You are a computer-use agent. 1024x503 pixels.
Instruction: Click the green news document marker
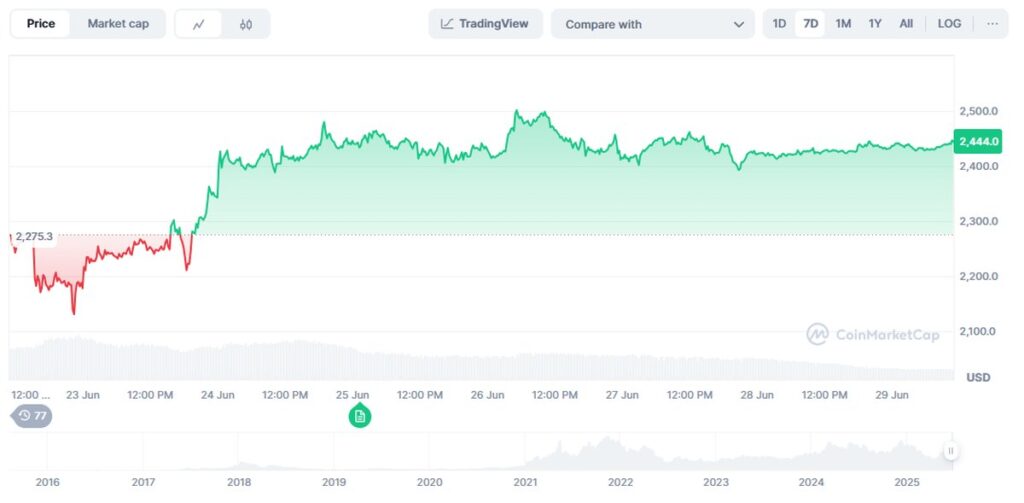(x=360, y=416)
